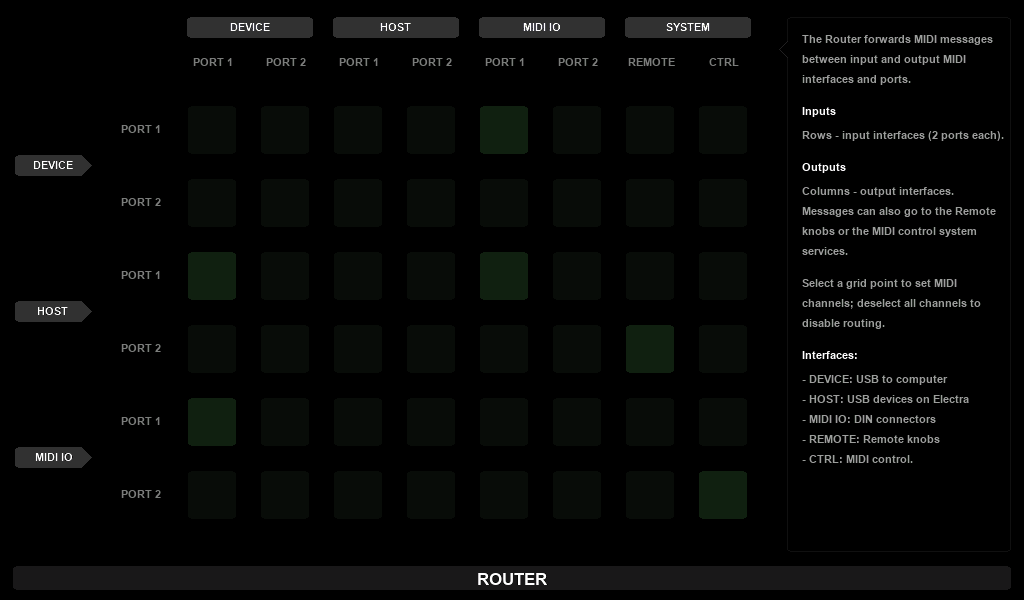Enable routing HOST Port 2 input to HOST Port 2 output

[x=431, y=349]
